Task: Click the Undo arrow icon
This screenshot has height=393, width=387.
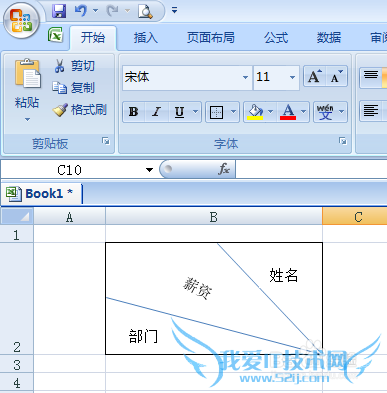Action: click(x=81, y=11)
